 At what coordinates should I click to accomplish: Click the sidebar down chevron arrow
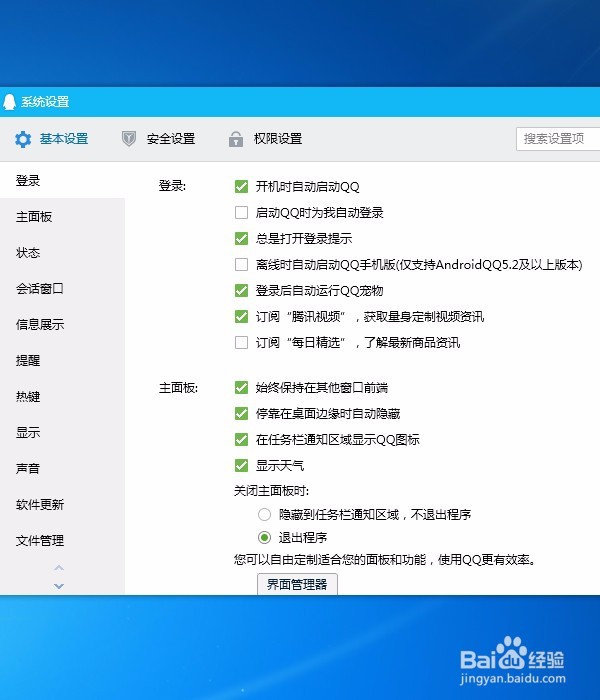click(59, 586)
